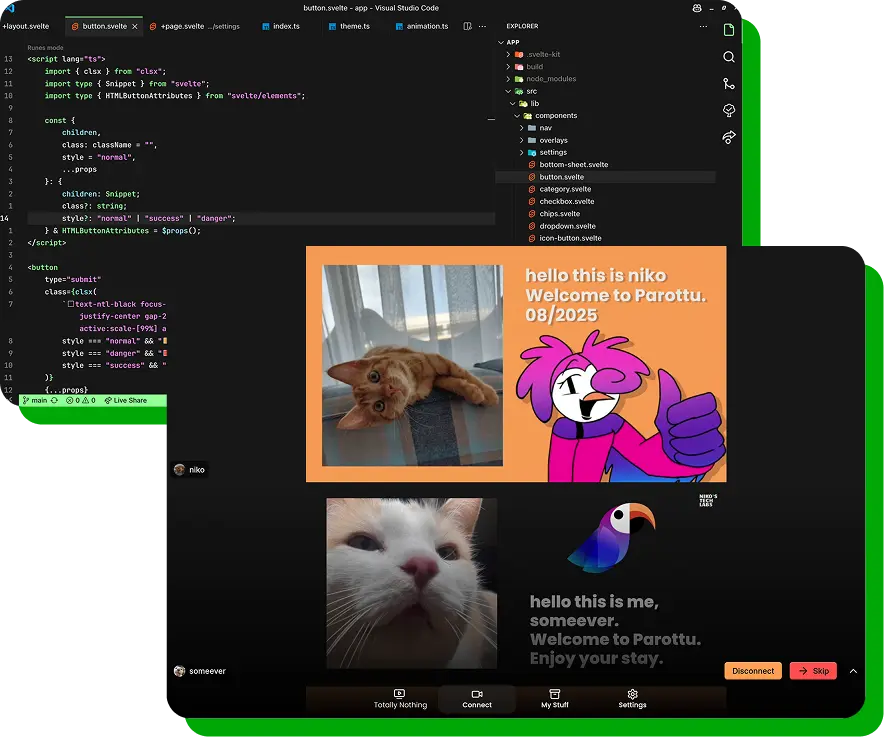The image size is (884, 737).
Task: Open chips.svelte file
Action: click(x=554, y=214)
